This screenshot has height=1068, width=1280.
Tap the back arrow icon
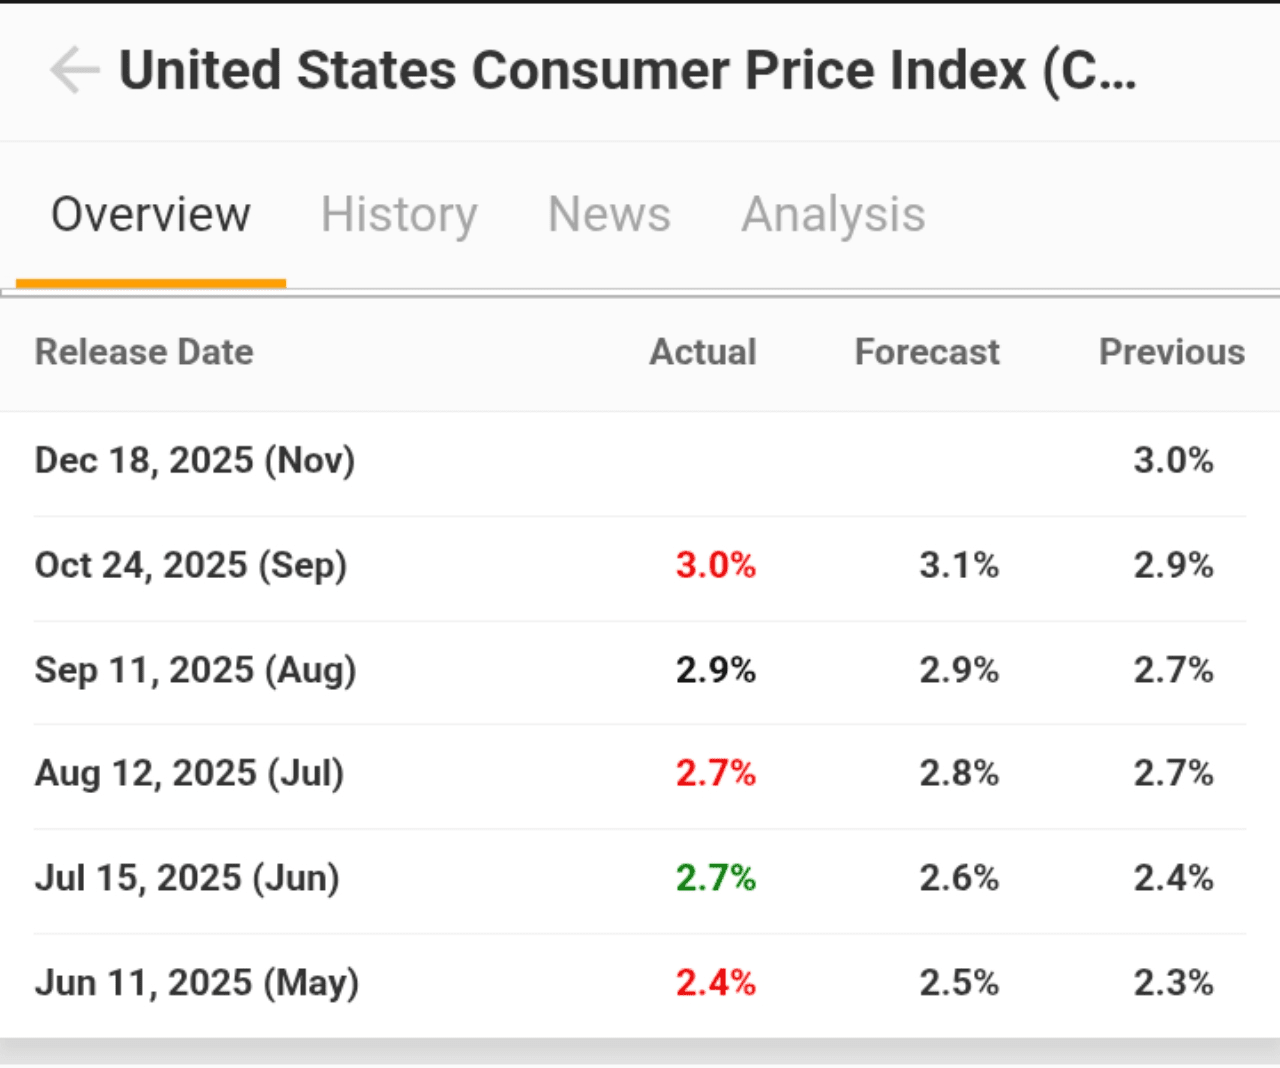[74, 70]
